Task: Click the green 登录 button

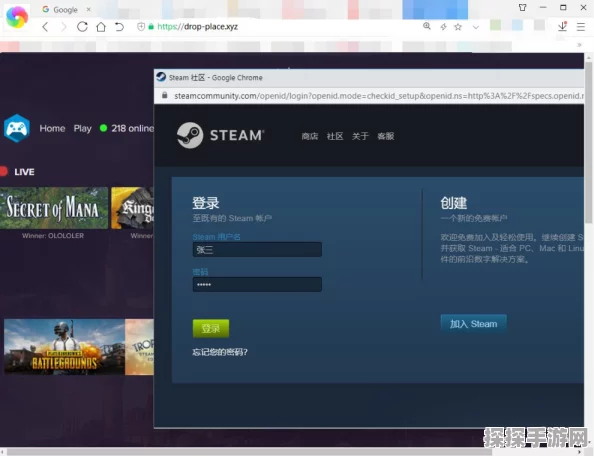Action: click(211, 328)
